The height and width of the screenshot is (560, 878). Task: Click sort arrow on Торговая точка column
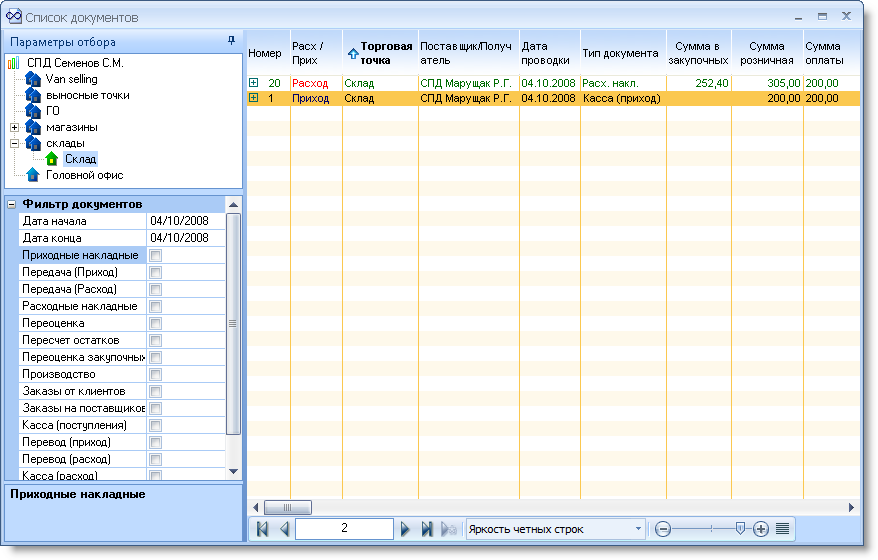point(353,54)
